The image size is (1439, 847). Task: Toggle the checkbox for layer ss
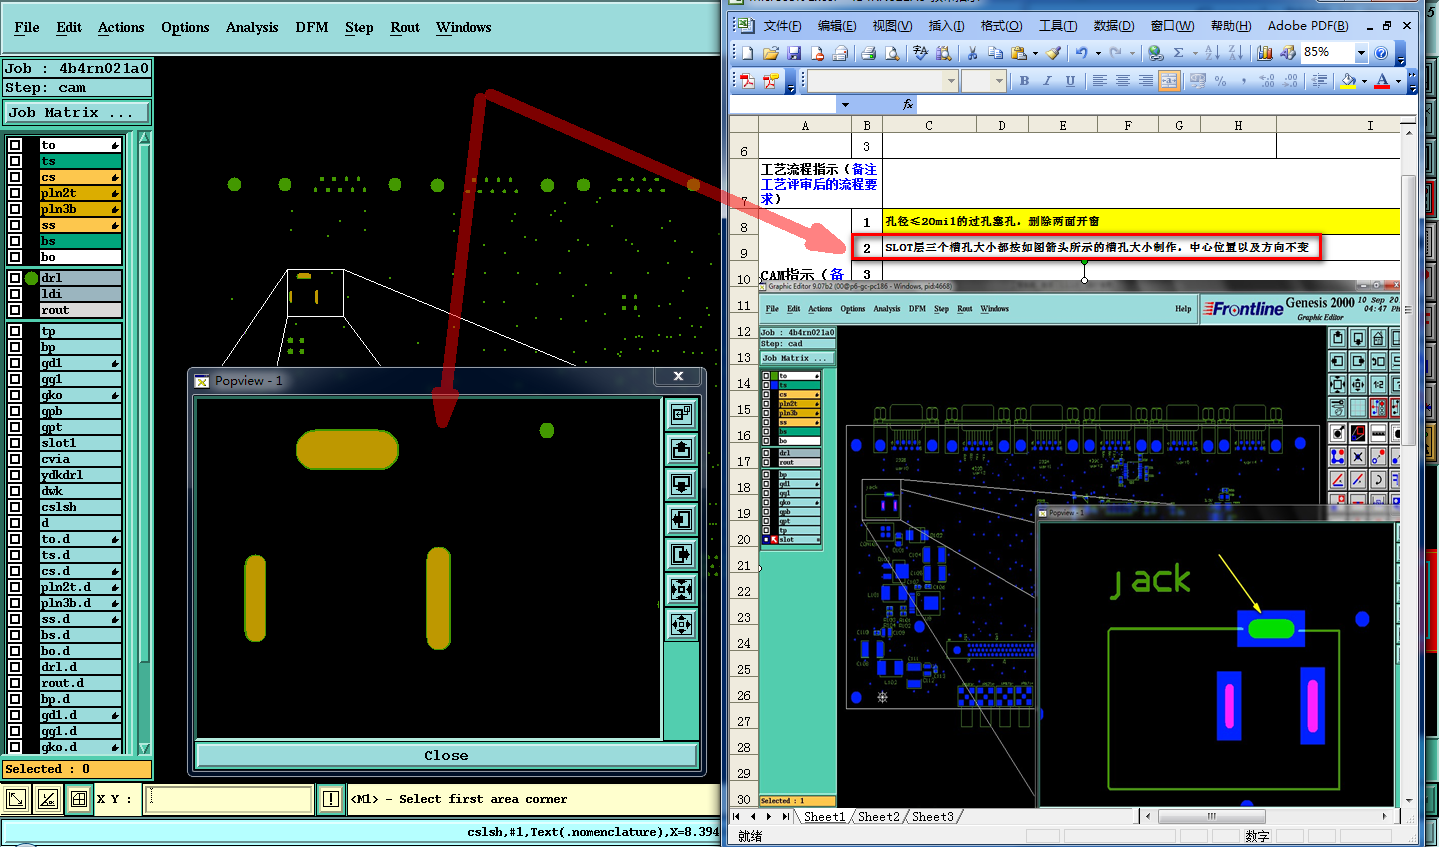click(x=15, y=225)
